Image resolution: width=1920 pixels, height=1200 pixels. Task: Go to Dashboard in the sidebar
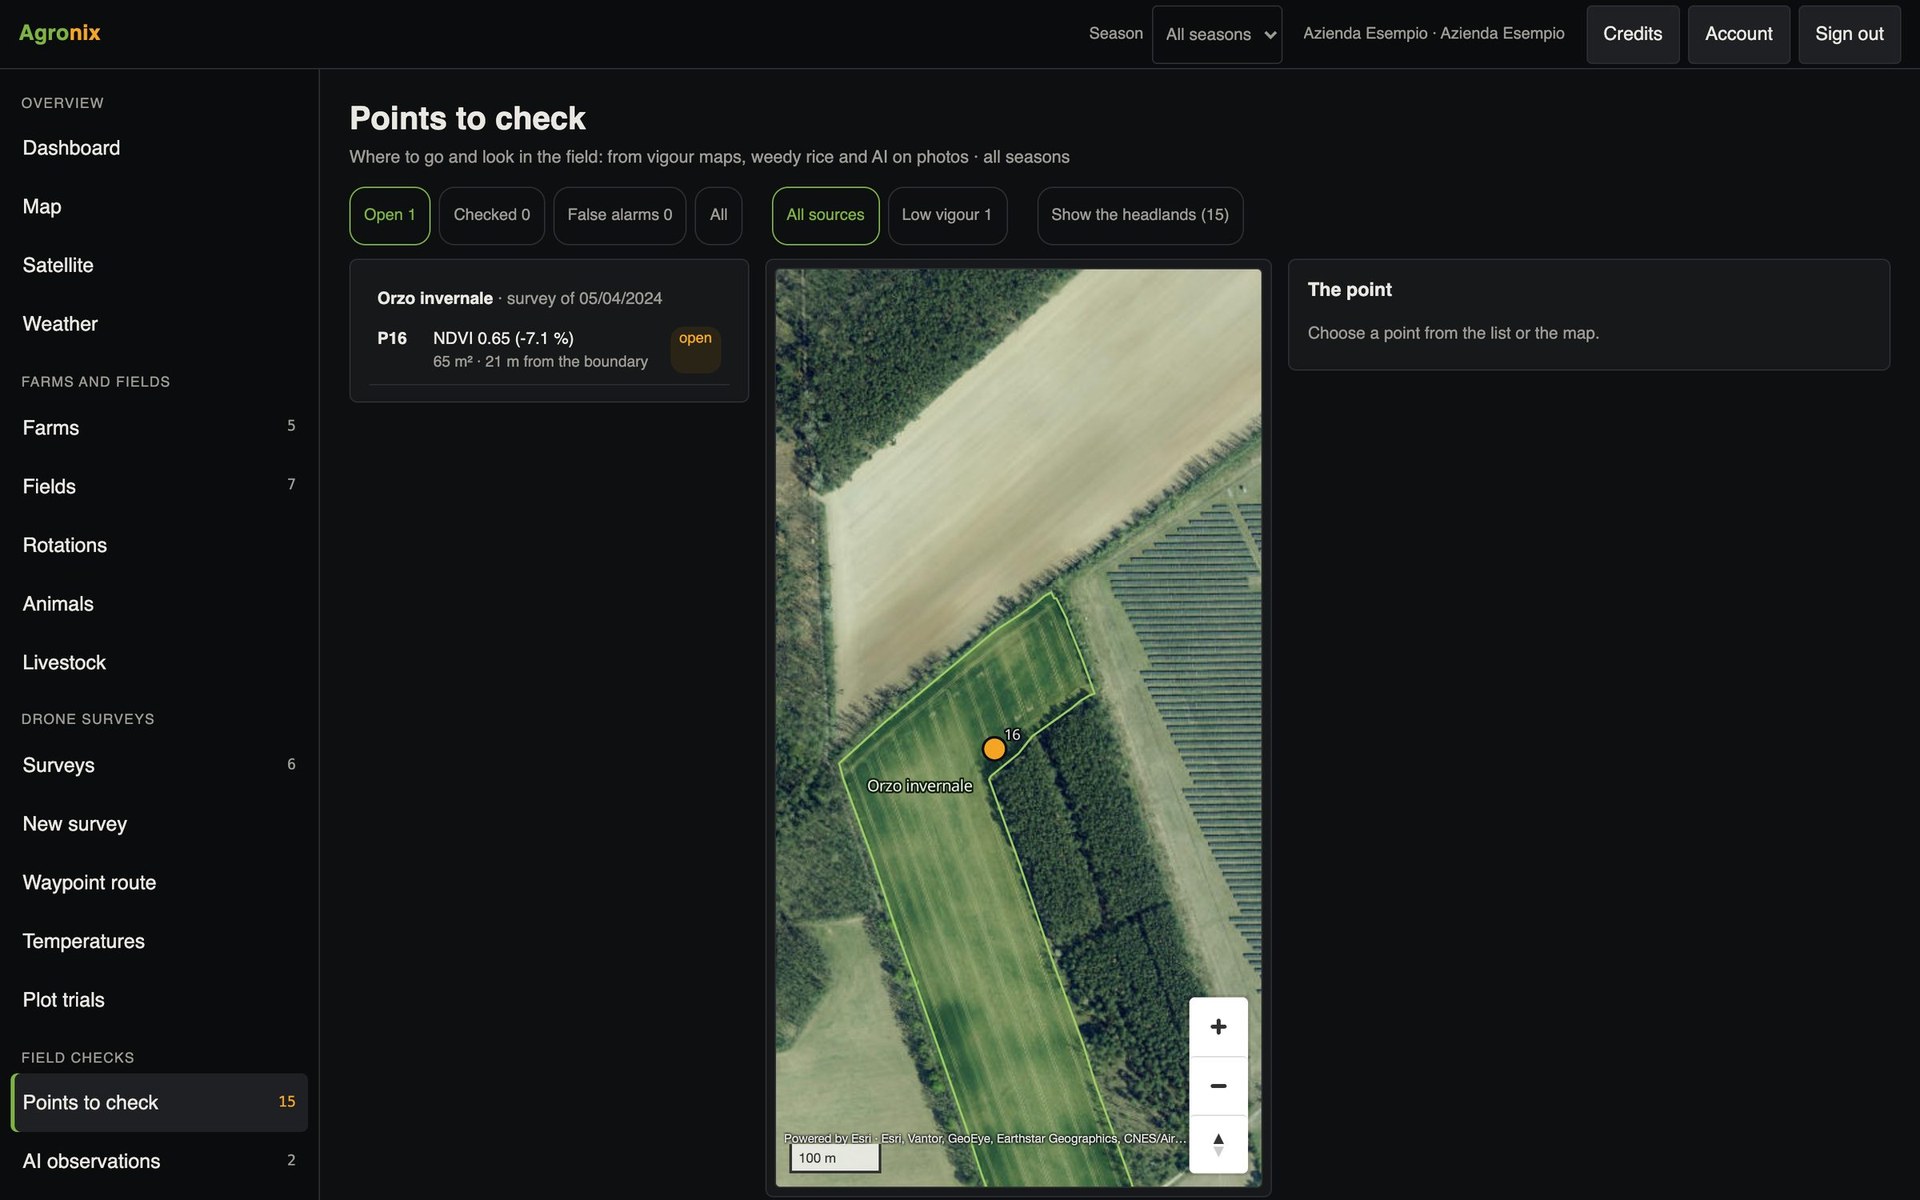click(x=159, y=148)
